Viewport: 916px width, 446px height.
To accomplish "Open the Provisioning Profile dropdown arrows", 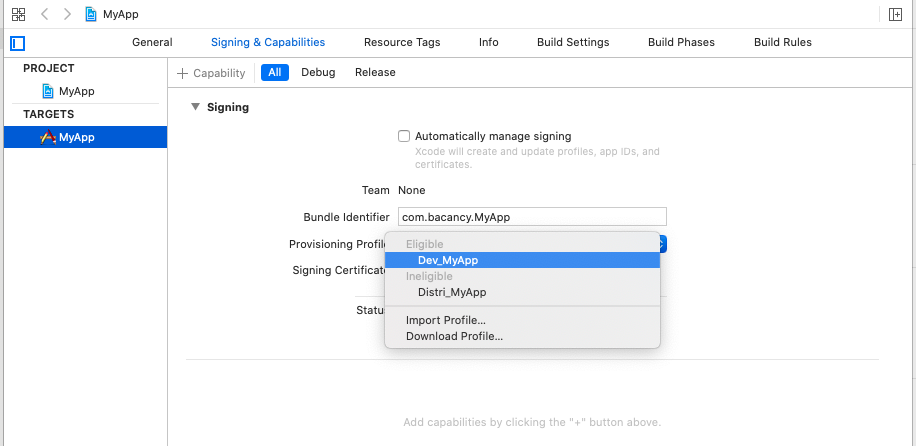I will coord(662,244).
